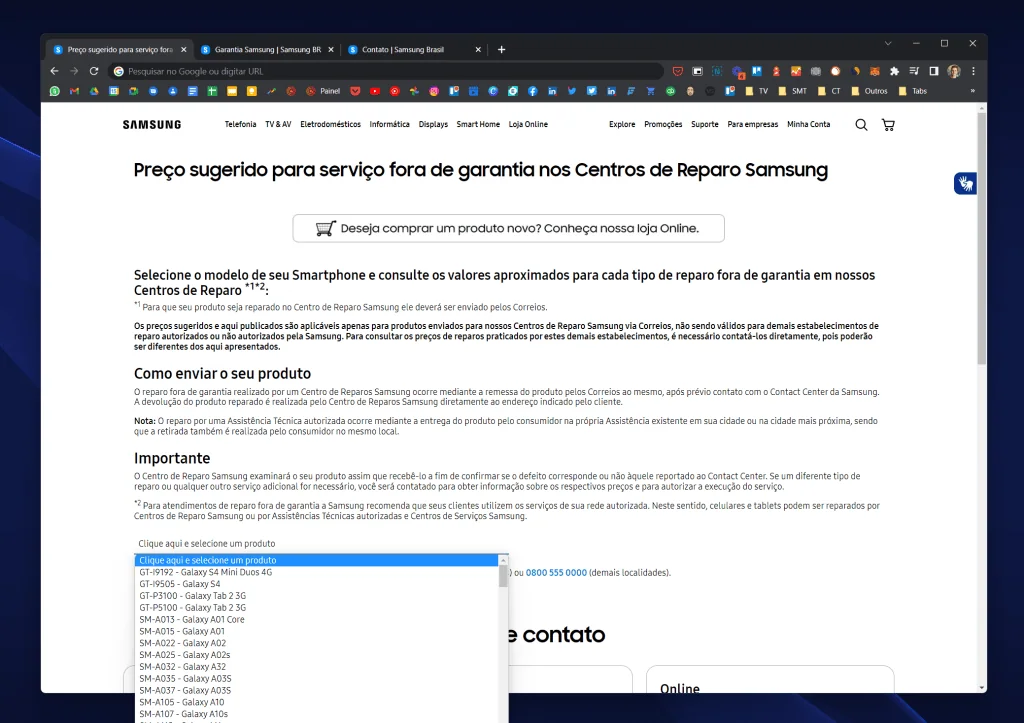Screen dimensions: 1024x723
Task: Open the Pocket extension icon
Action: [x=678, y=72]
